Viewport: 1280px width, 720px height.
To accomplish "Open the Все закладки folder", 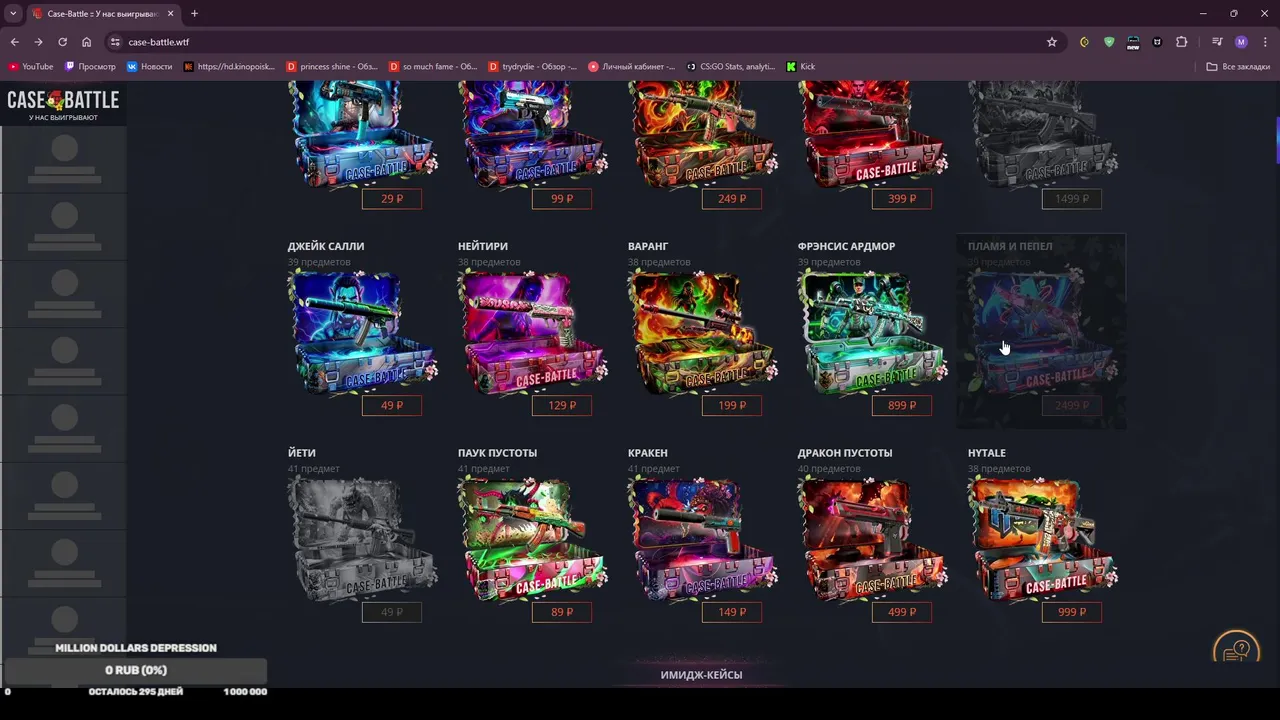I will tap(1238, 66).
